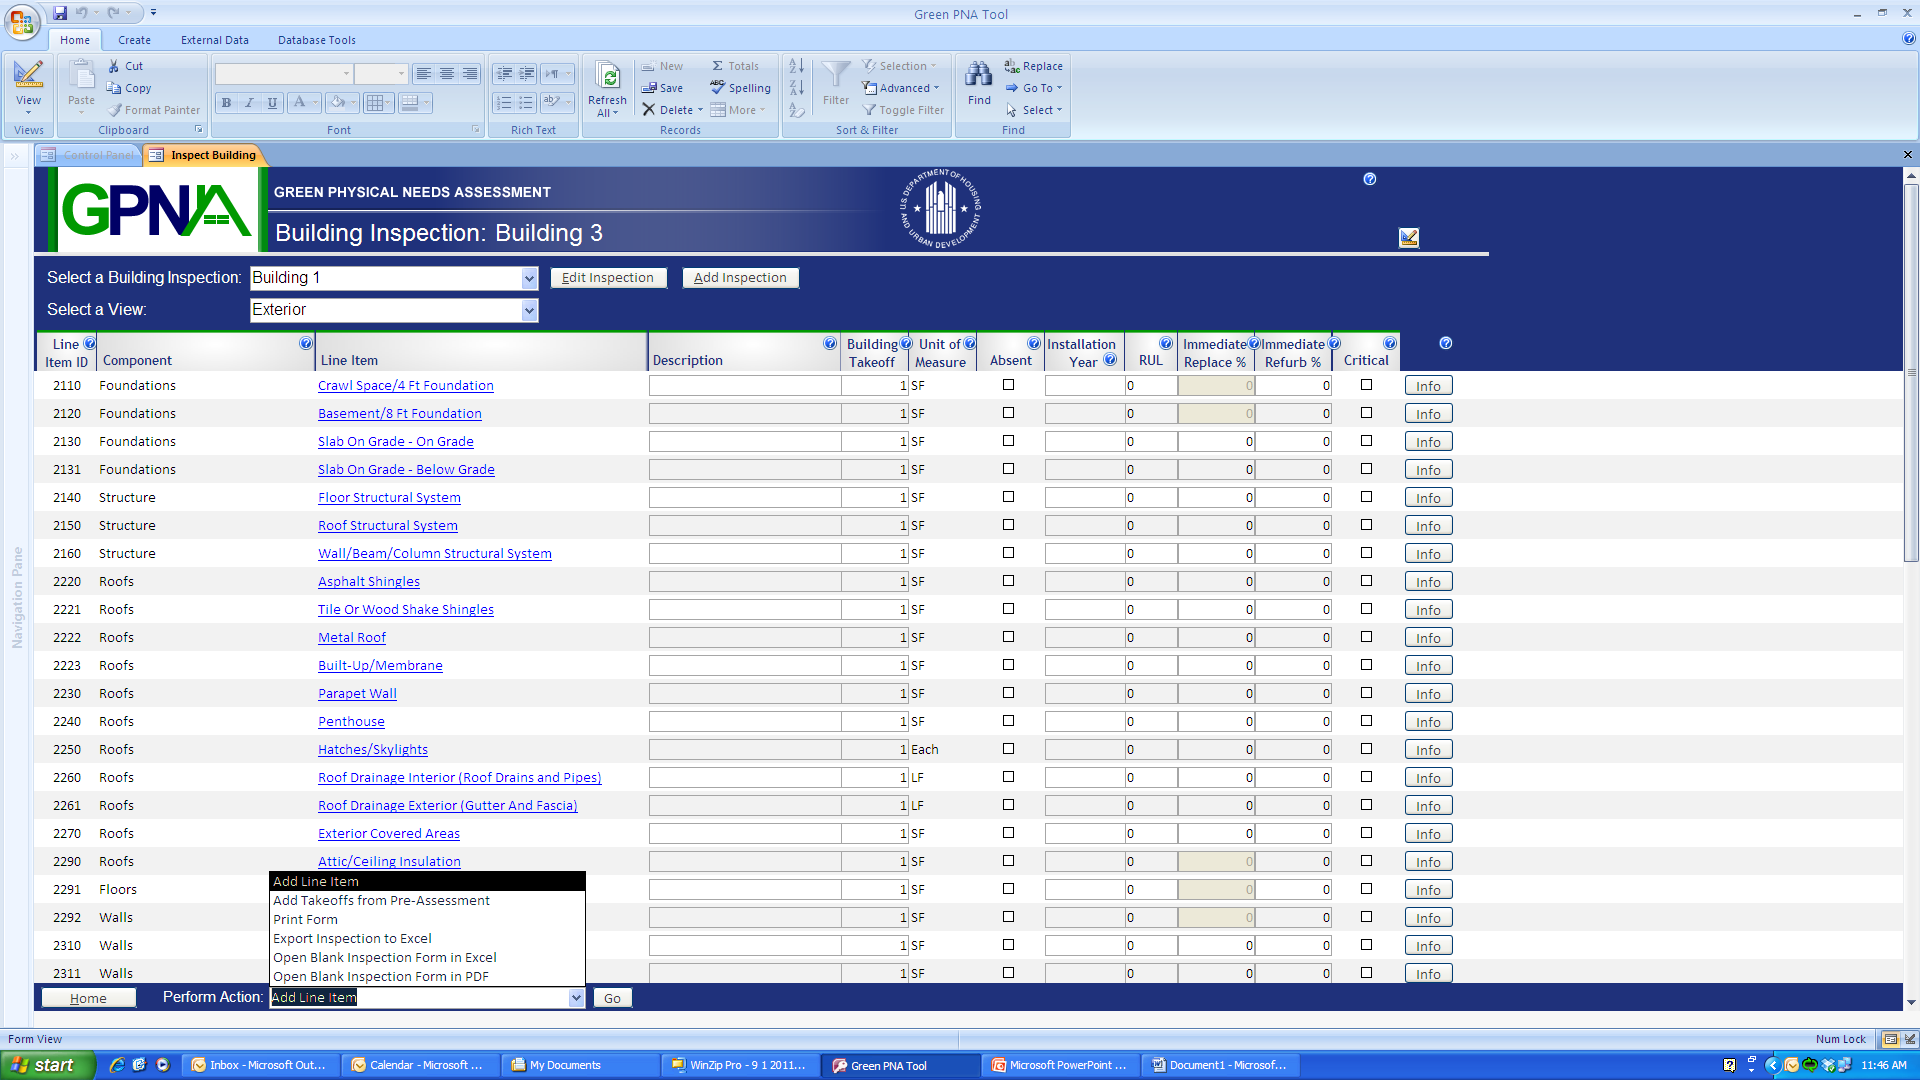
Task: Click the Add Inspection button
Action: pos(740,278)
